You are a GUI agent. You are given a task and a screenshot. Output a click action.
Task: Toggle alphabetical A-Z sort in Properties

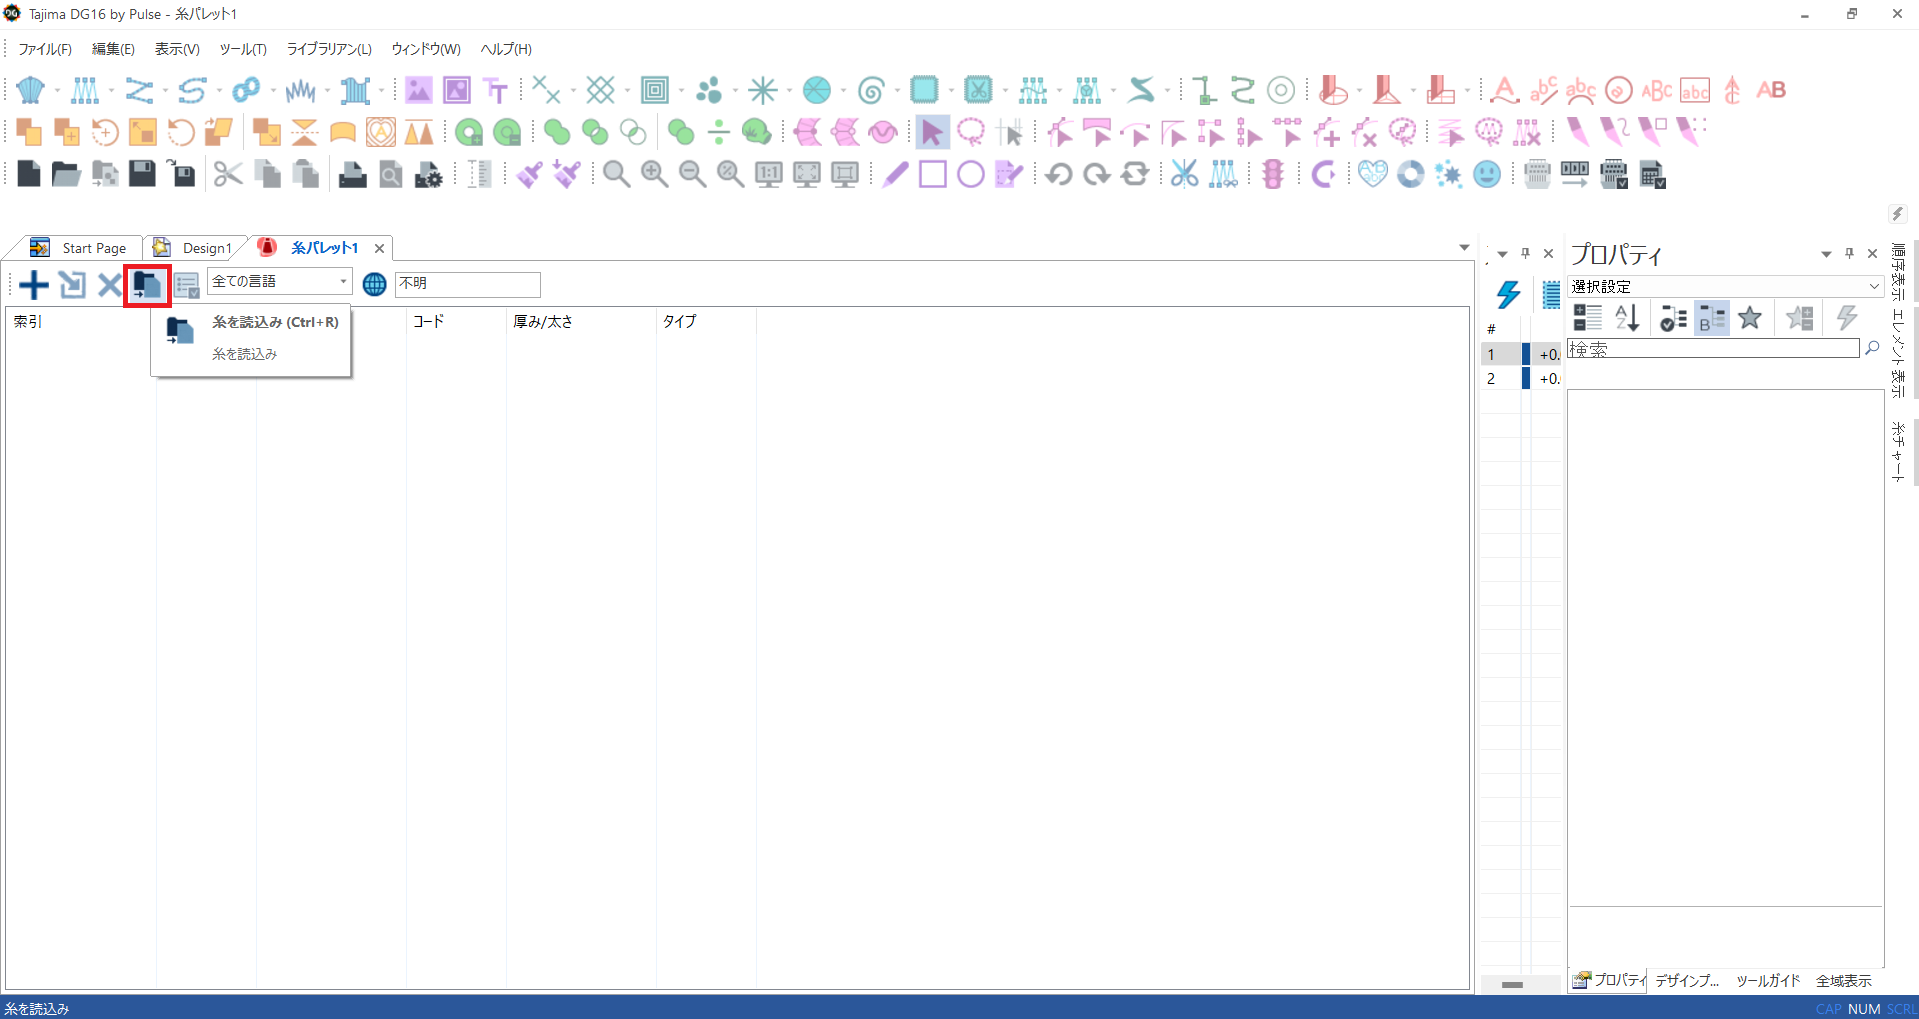[x=1626, y=318]
